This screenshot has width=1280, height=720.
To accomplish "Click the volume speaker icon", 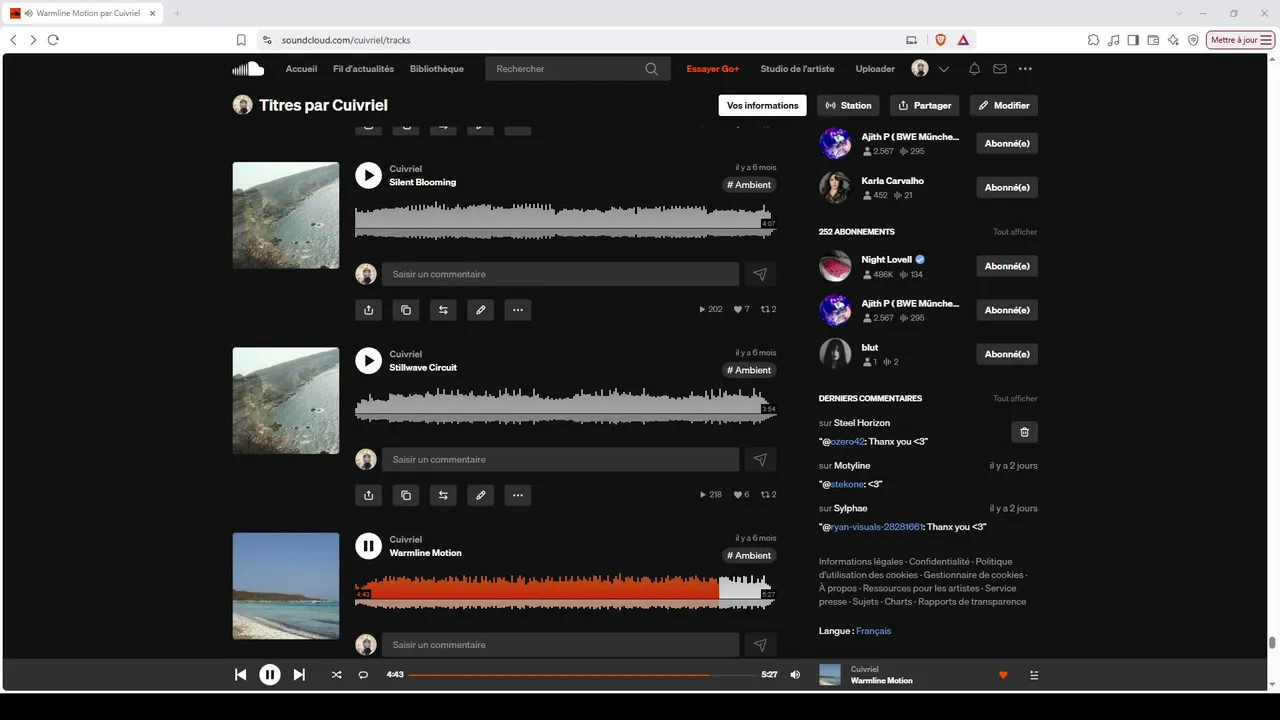I will (795, 675).
